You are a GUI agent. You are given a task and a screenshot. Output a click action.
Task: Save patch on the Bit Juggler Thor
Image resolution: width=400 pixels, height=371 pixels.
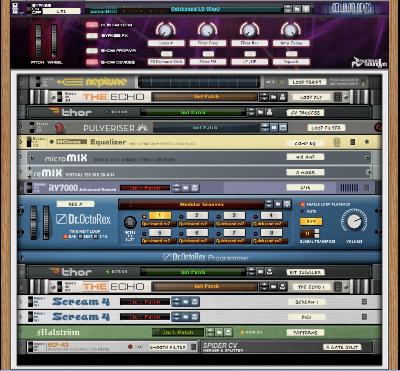point(269,272)
